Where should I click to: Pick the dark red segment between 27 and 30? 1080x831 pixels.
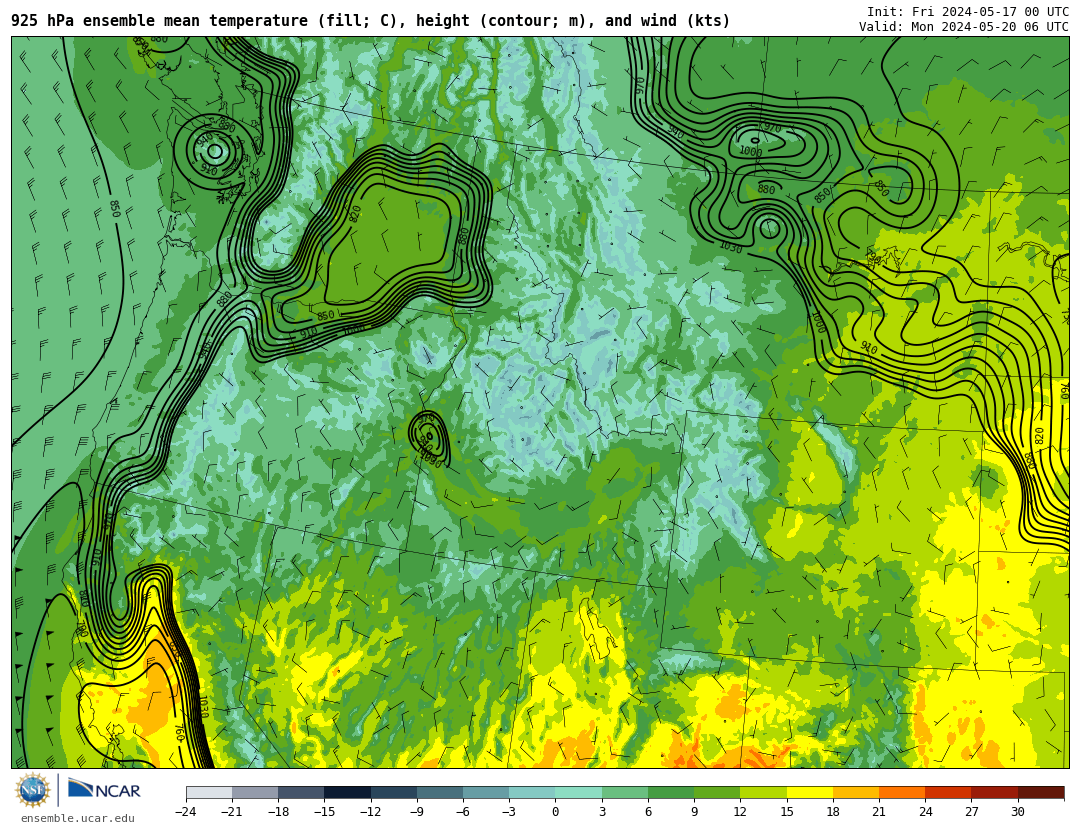point(995,792)
